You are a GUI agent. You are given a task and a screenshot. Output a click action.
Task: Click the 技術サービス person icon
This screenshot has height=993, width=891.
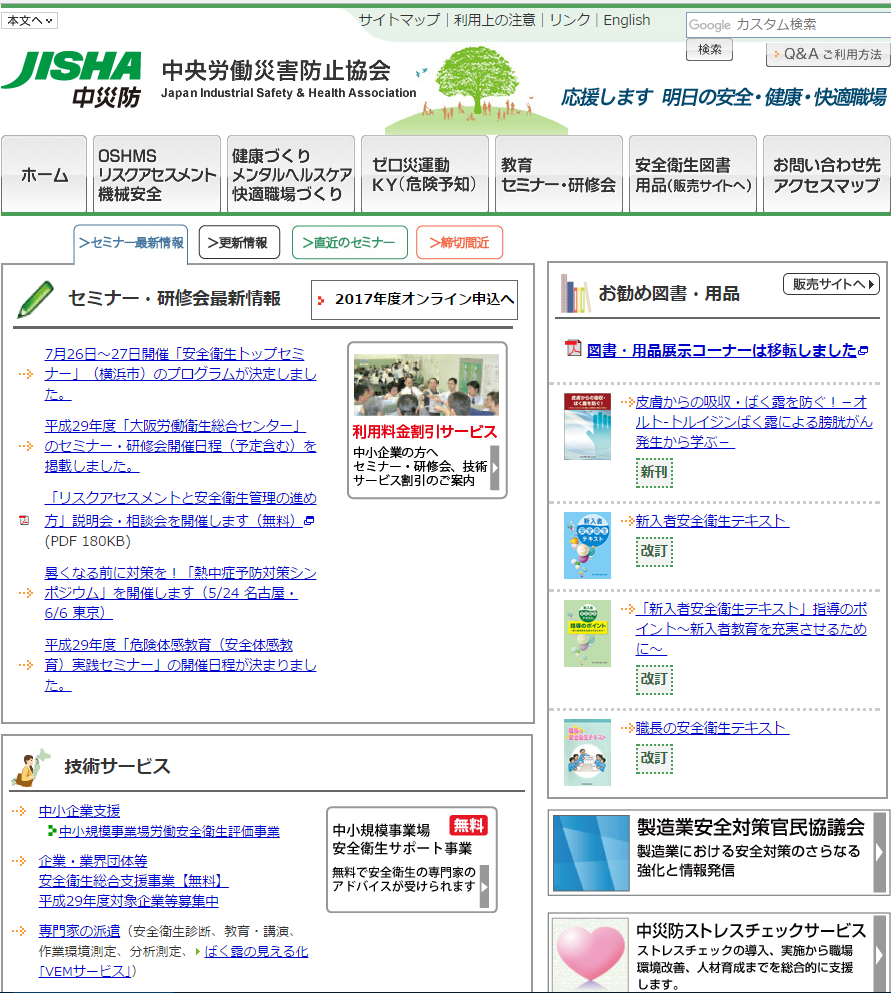(x=31, y=766)
